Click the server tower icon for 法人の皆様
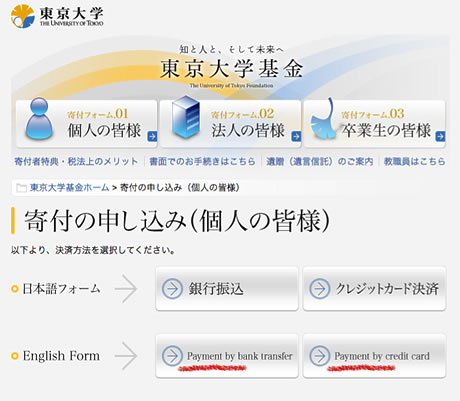This screenshot has width=460, height=401. 186,117
